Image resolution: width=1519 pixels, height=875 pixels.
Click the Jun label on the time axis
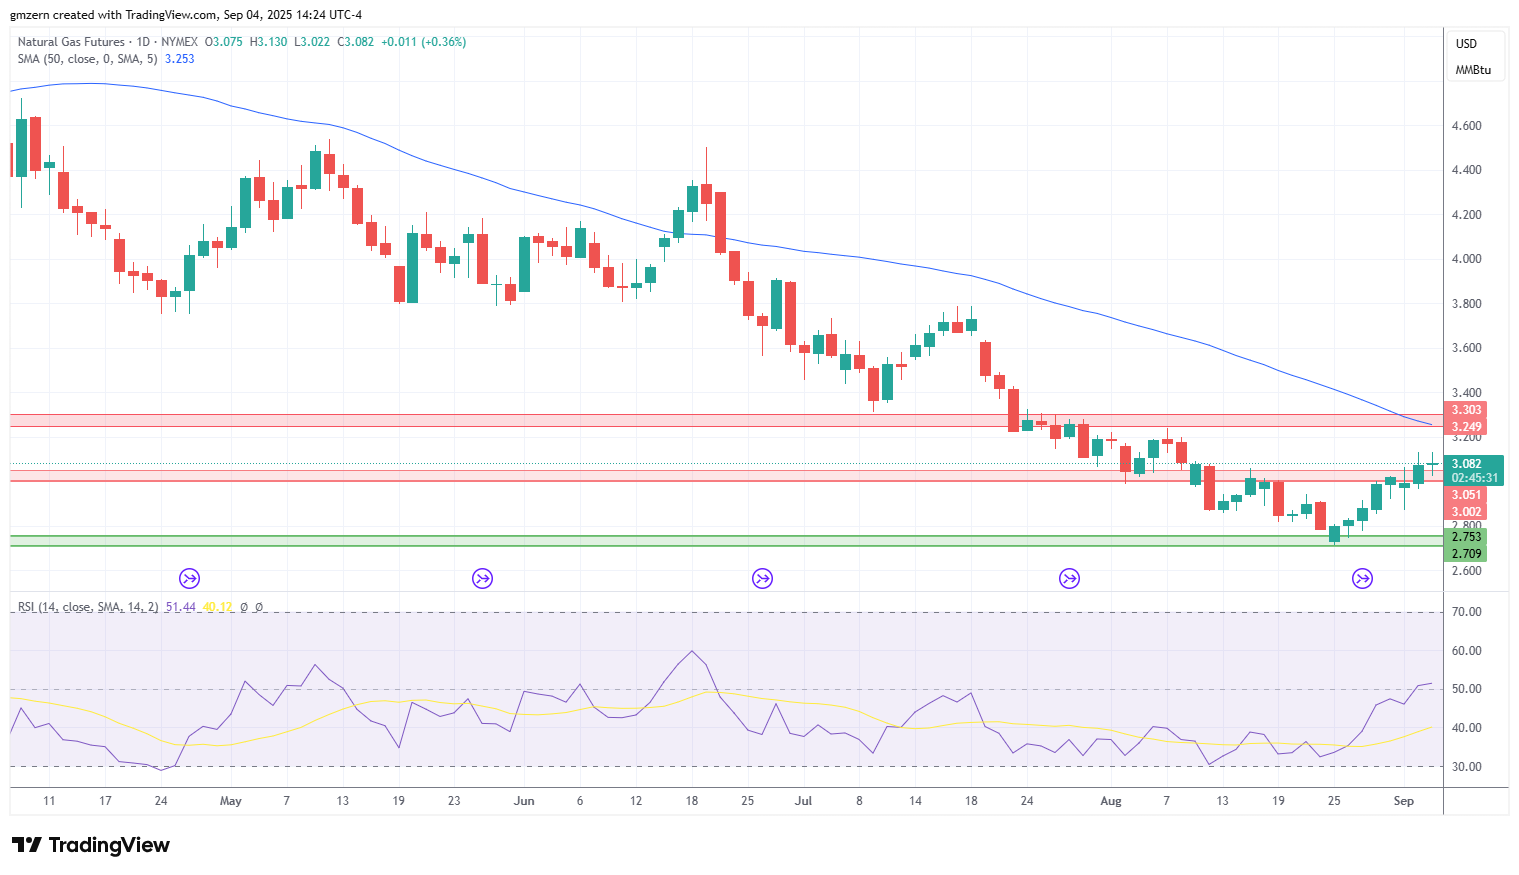coord(524,801)
